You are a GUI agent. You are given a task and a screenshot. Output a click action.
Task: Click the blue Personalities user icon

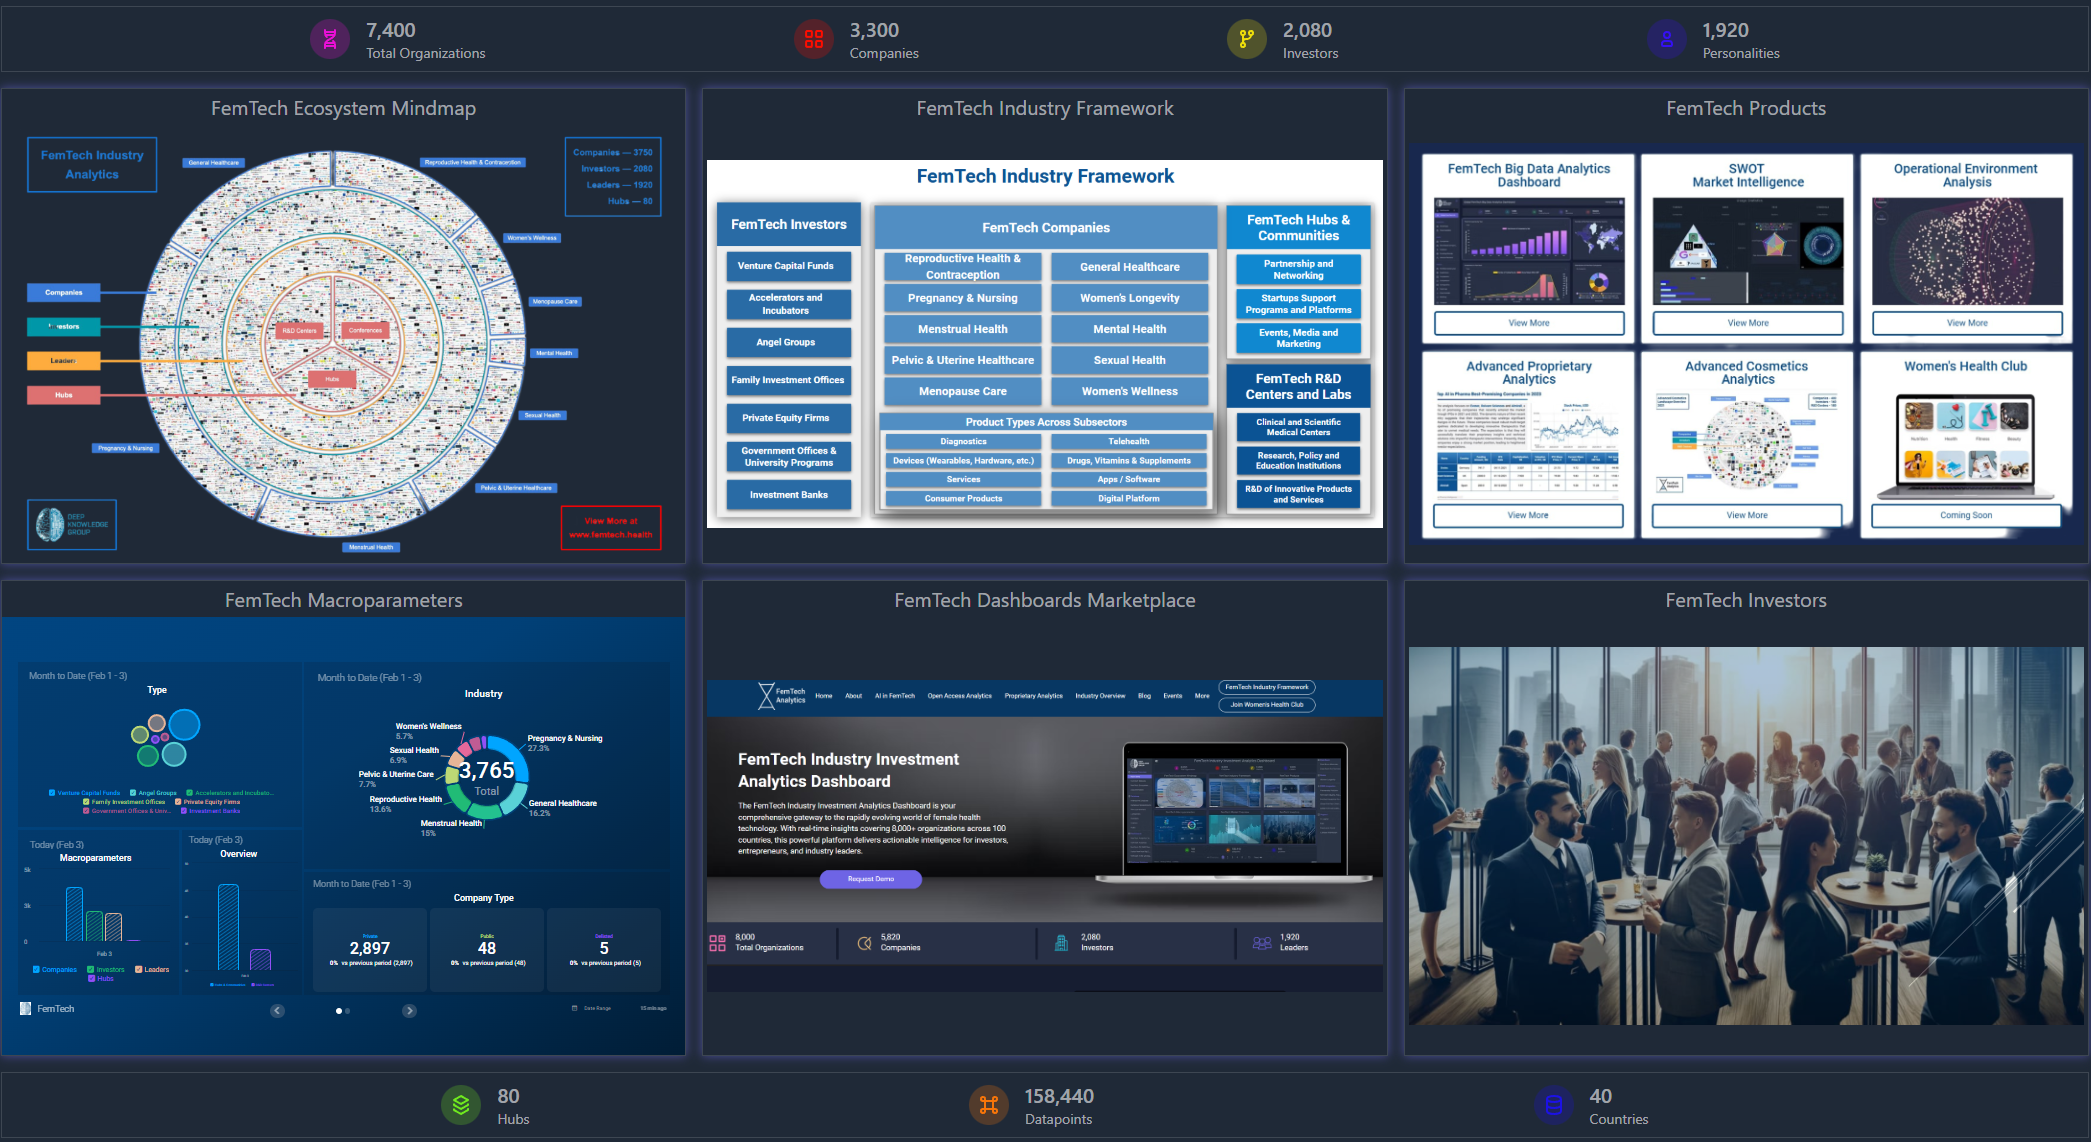click(1667, 40)
